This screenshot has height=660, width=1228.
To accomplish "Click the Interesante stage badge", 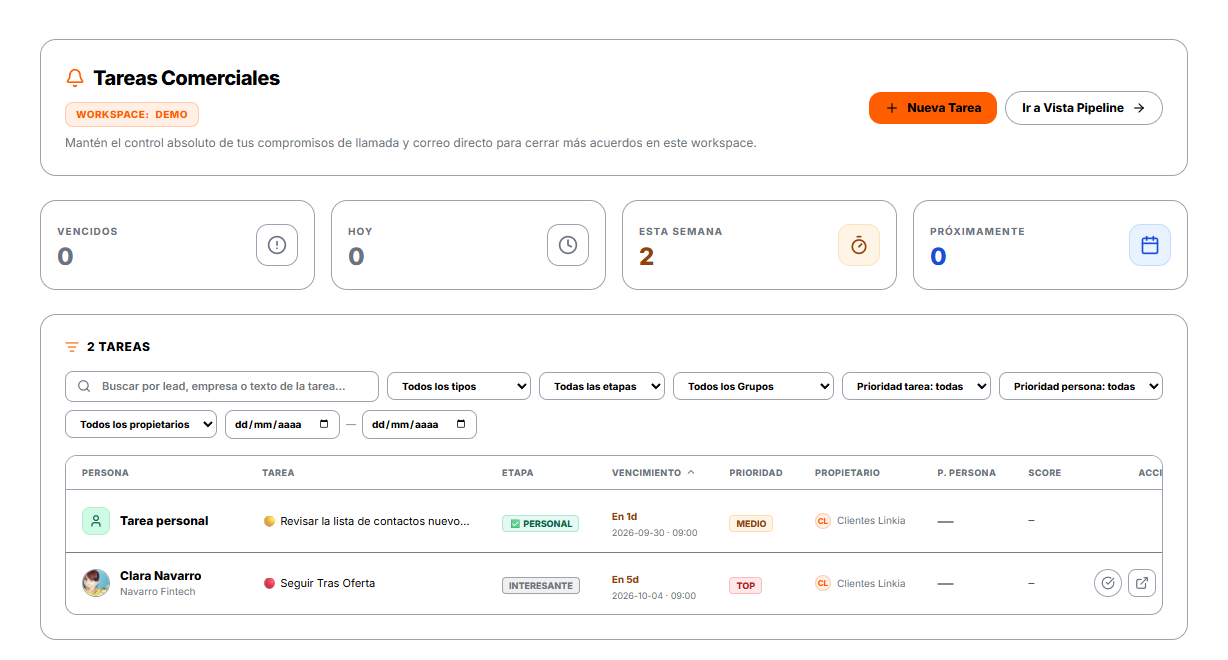I will coord(541,585).
